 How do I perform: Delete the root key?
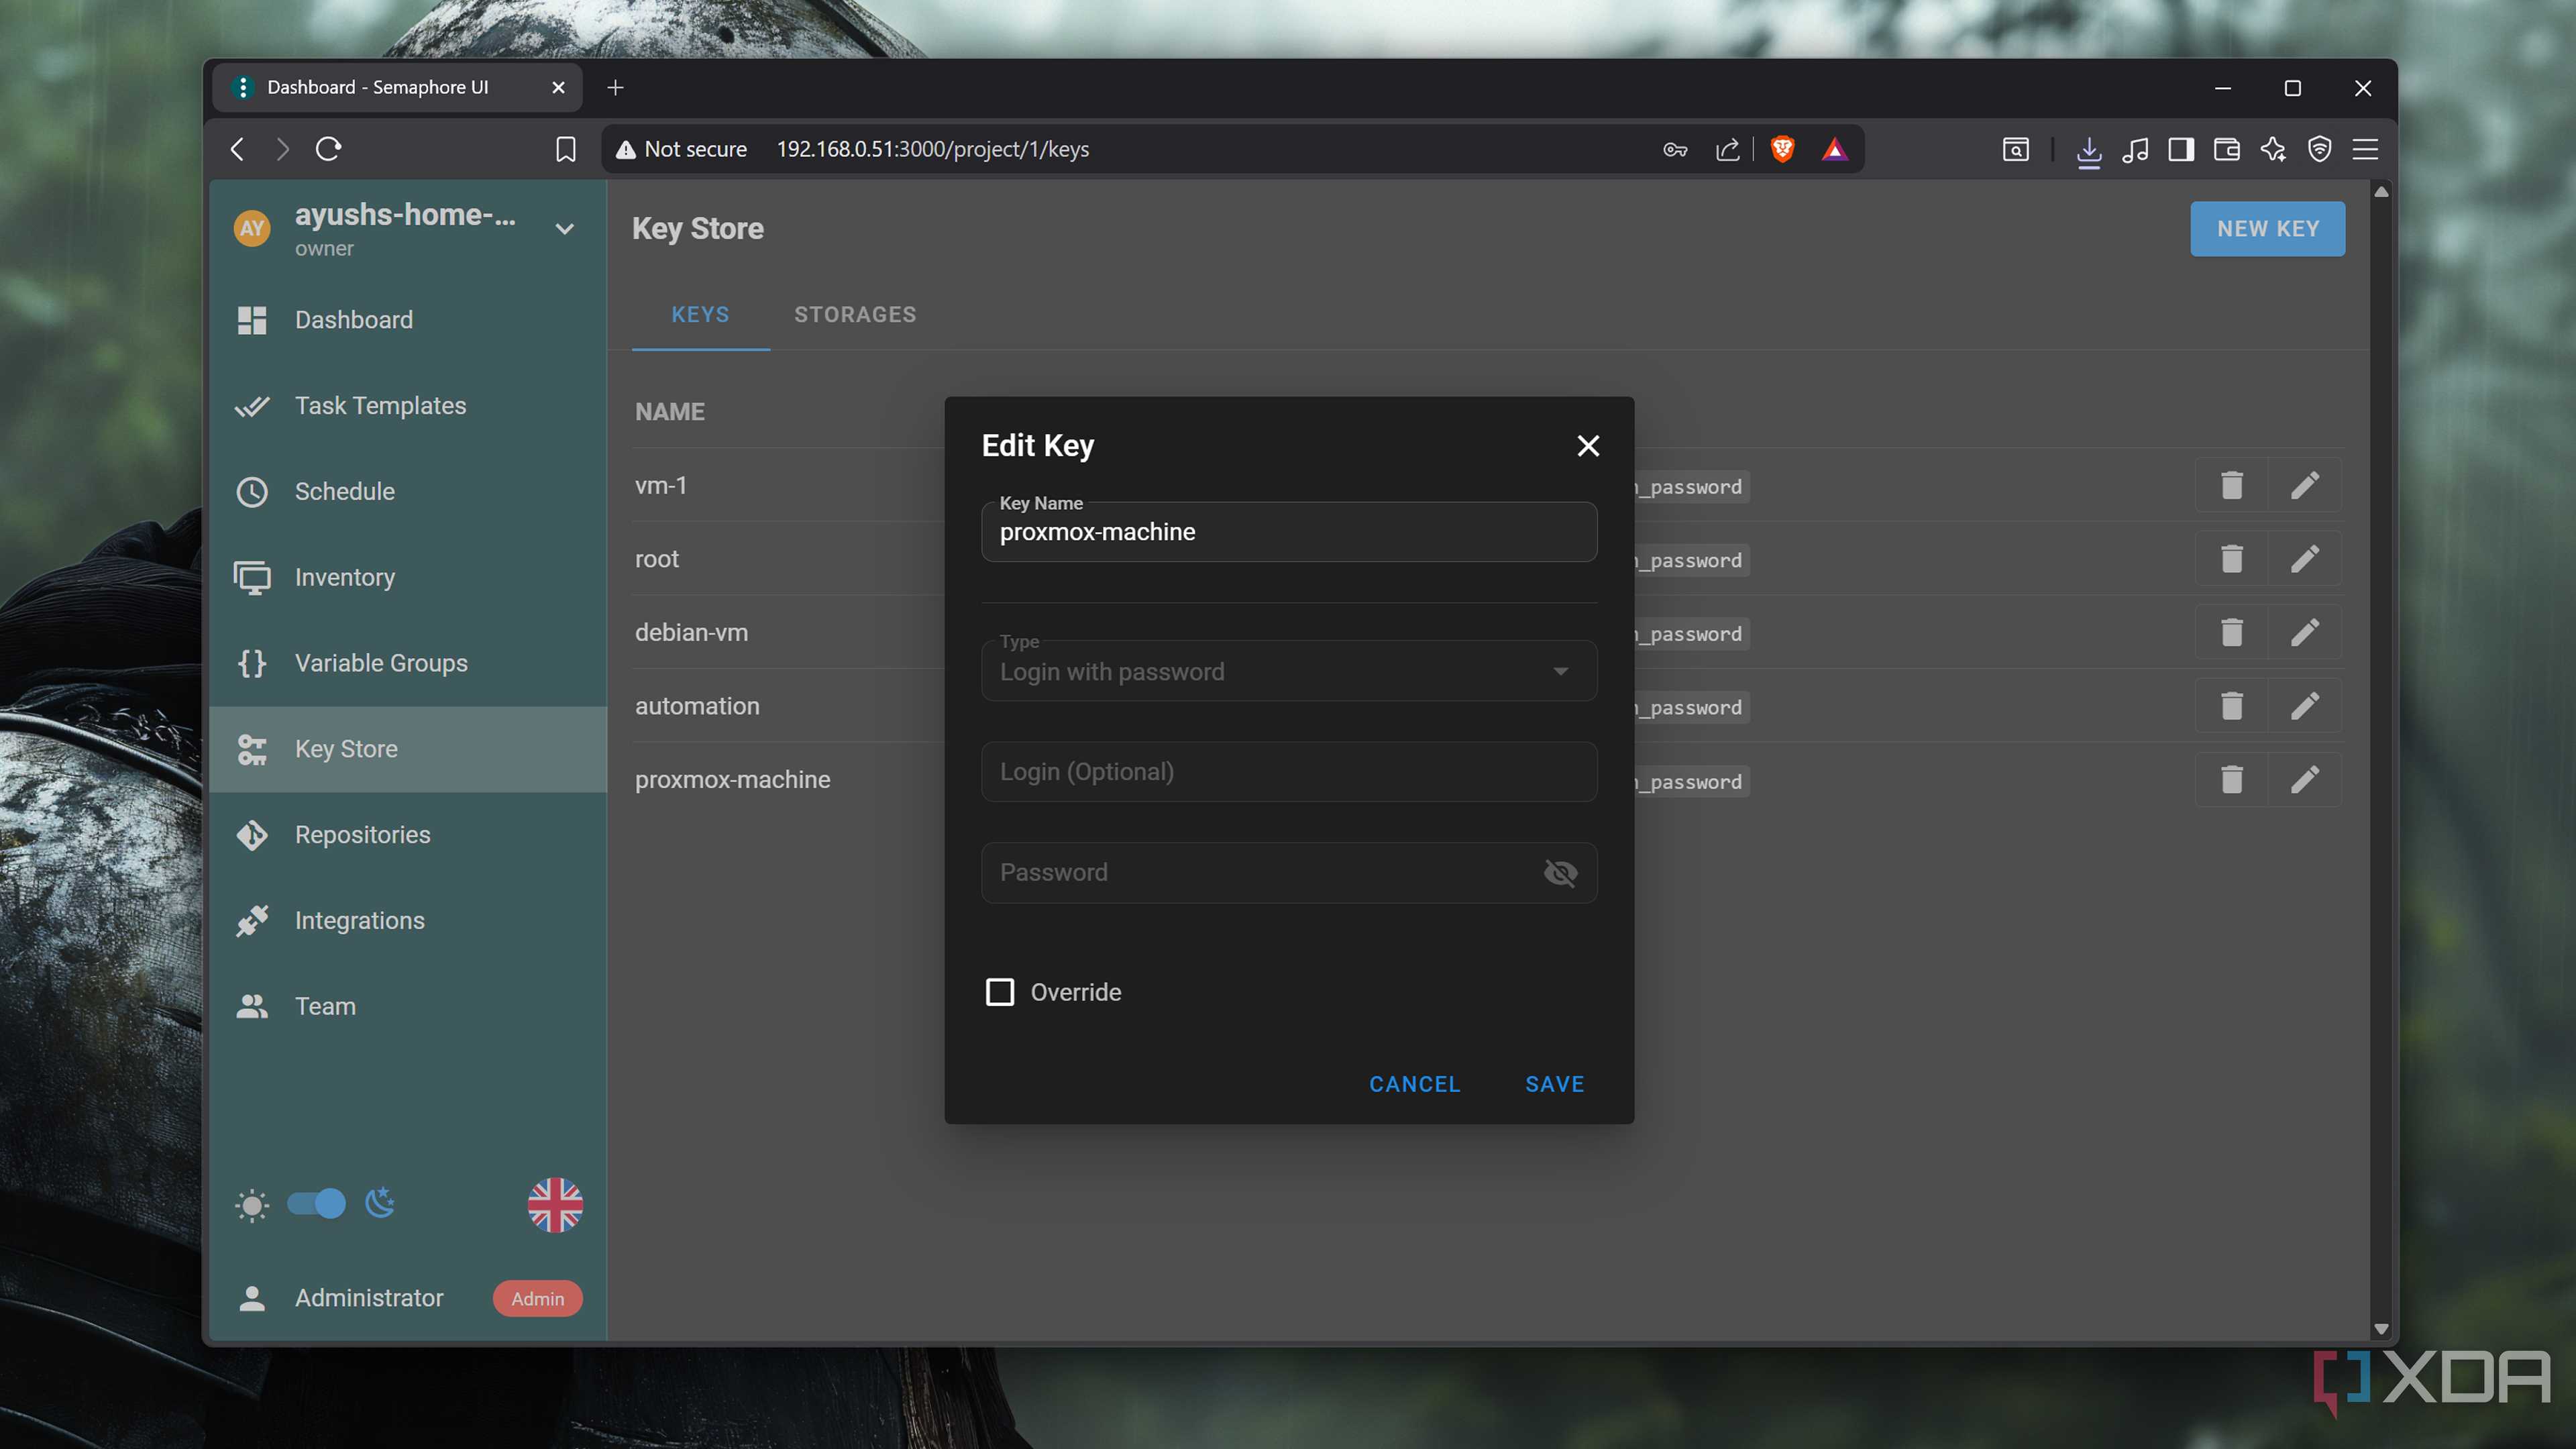[x=2231, y=559]
